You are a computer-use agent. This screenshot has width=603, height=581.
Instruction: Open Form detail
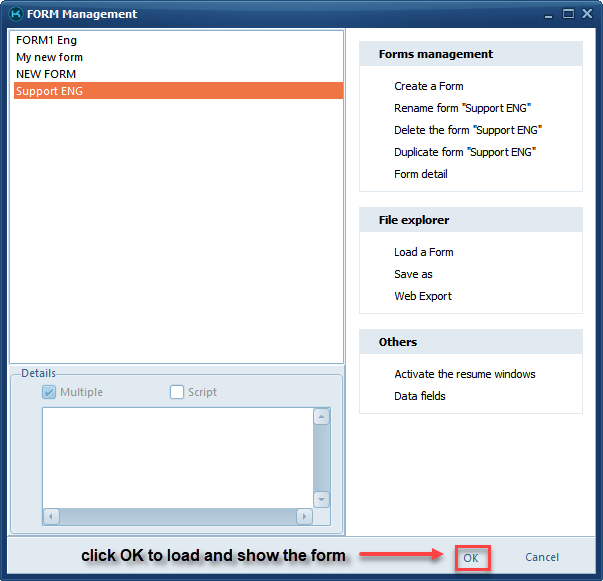[x=420, y=174]
